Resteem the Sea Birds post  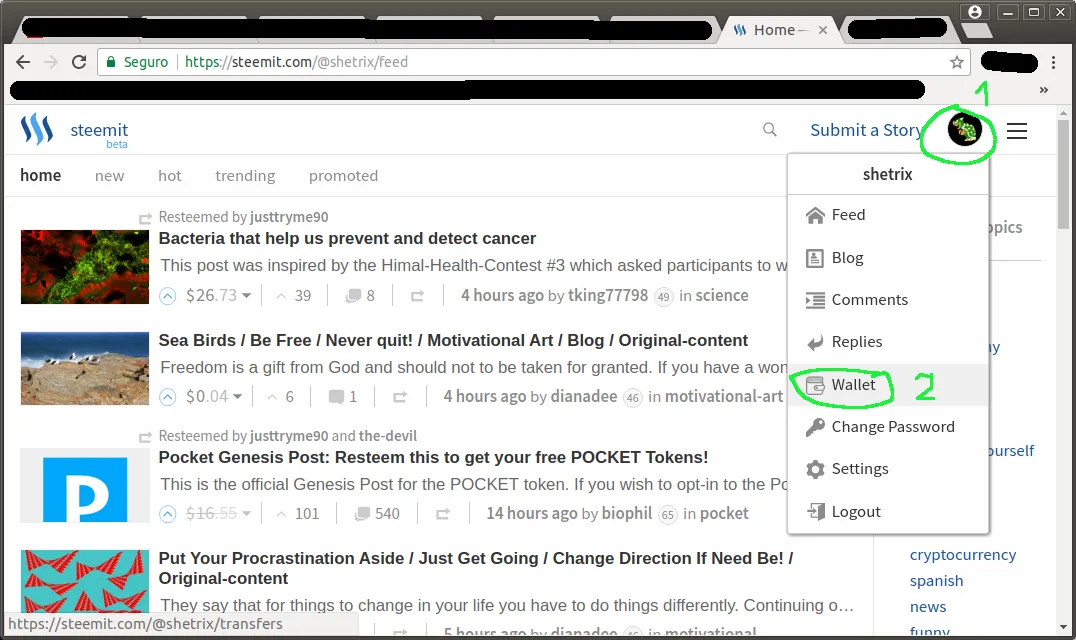click(399, 397)
